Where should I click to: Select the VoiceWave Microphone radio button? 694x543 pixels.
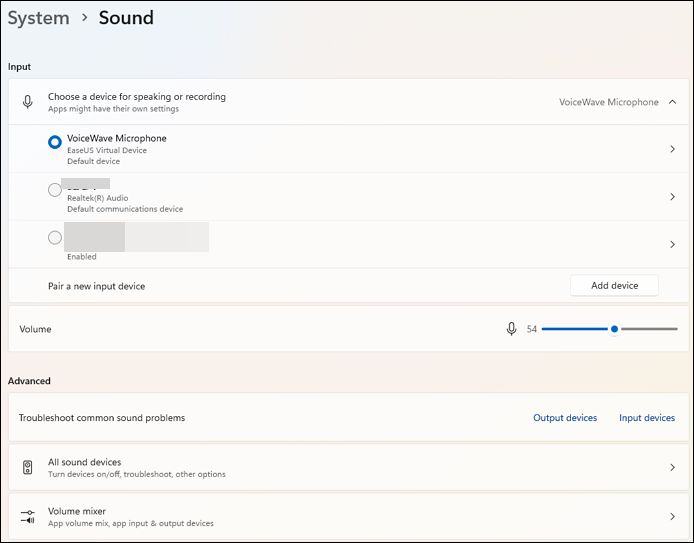click(x=55, y=142)
